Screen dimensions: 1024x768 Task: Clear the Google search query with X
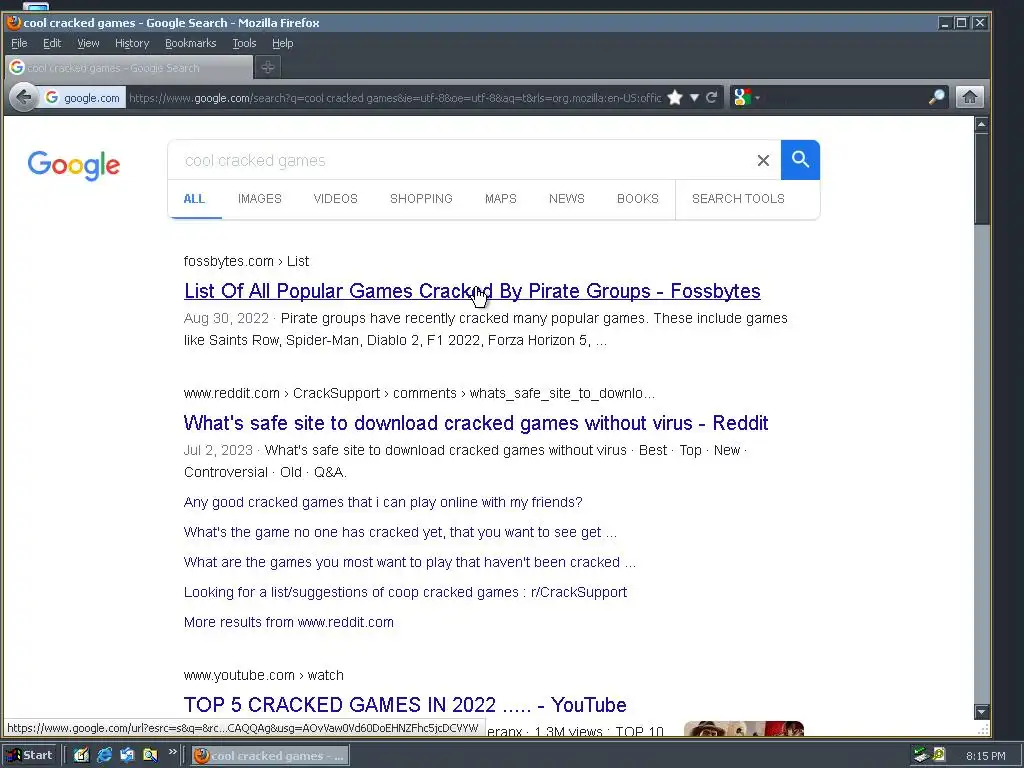tap(763, 161)
